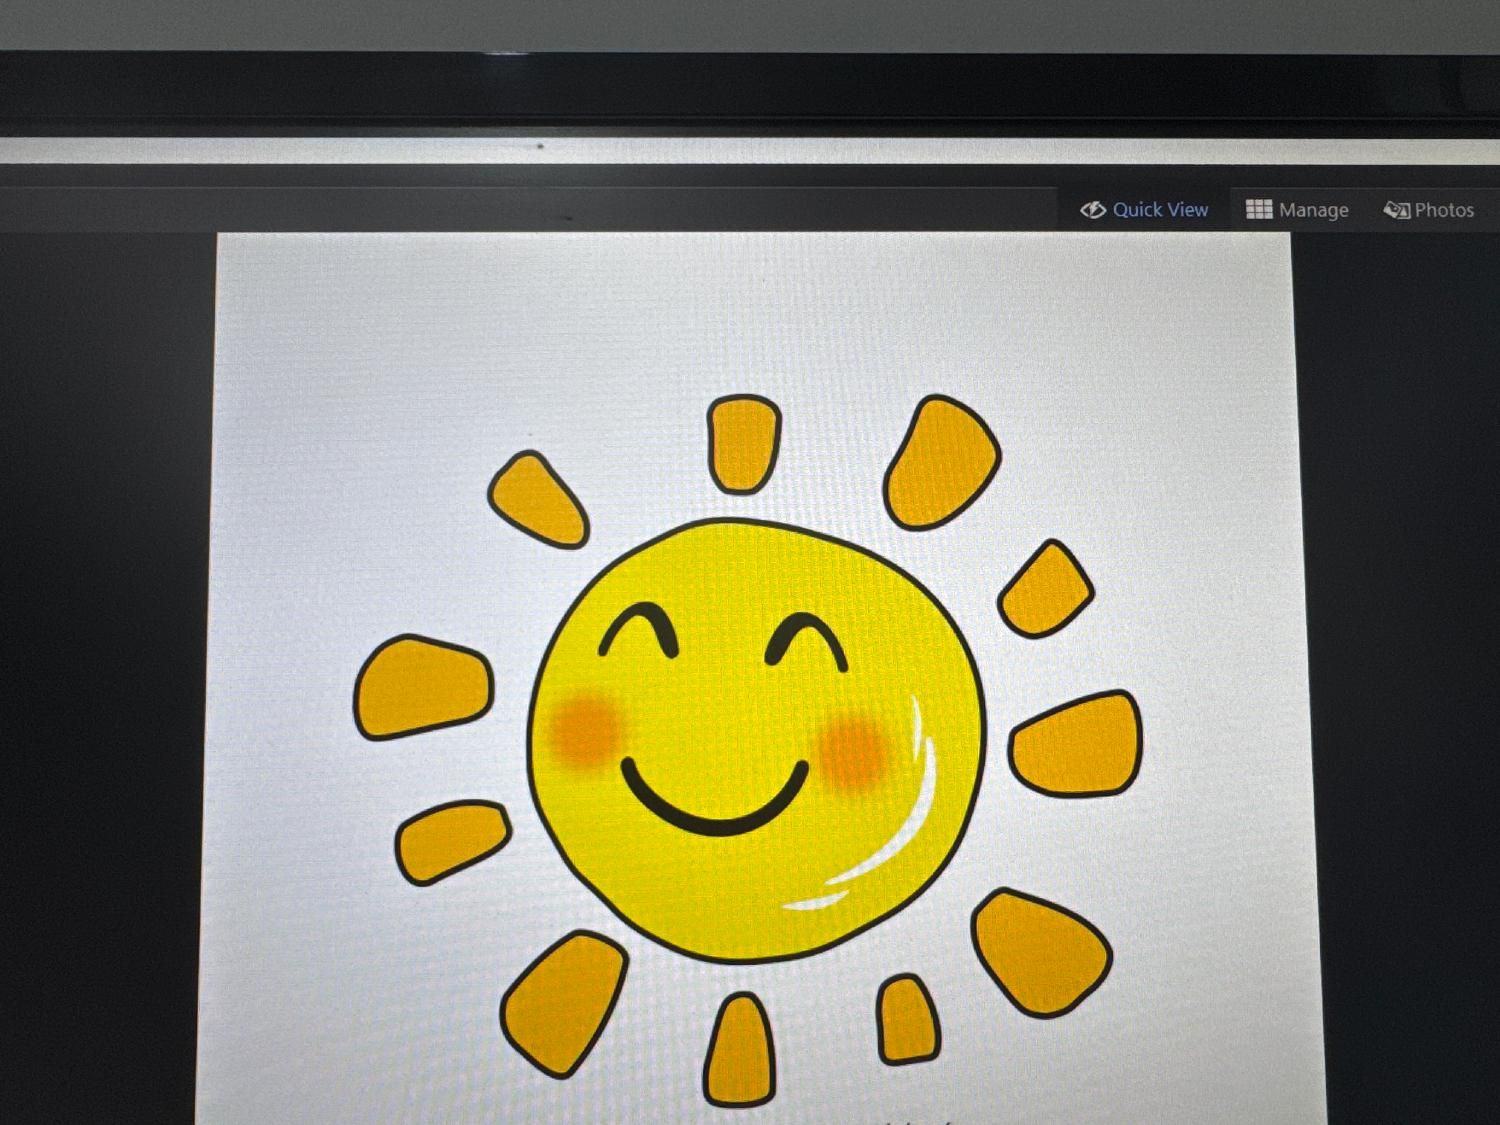The height and width of the screenshot is (1125, 1500).
Task: Click the eye icon beside Quick View
Action: pyautogui.click(x=1093, y=210)
